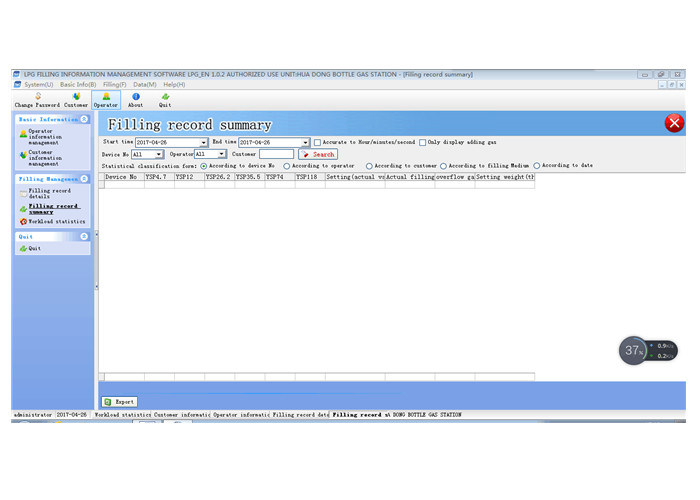Close the summary with the red X icon
700x500 pixels.
[675, 123]
